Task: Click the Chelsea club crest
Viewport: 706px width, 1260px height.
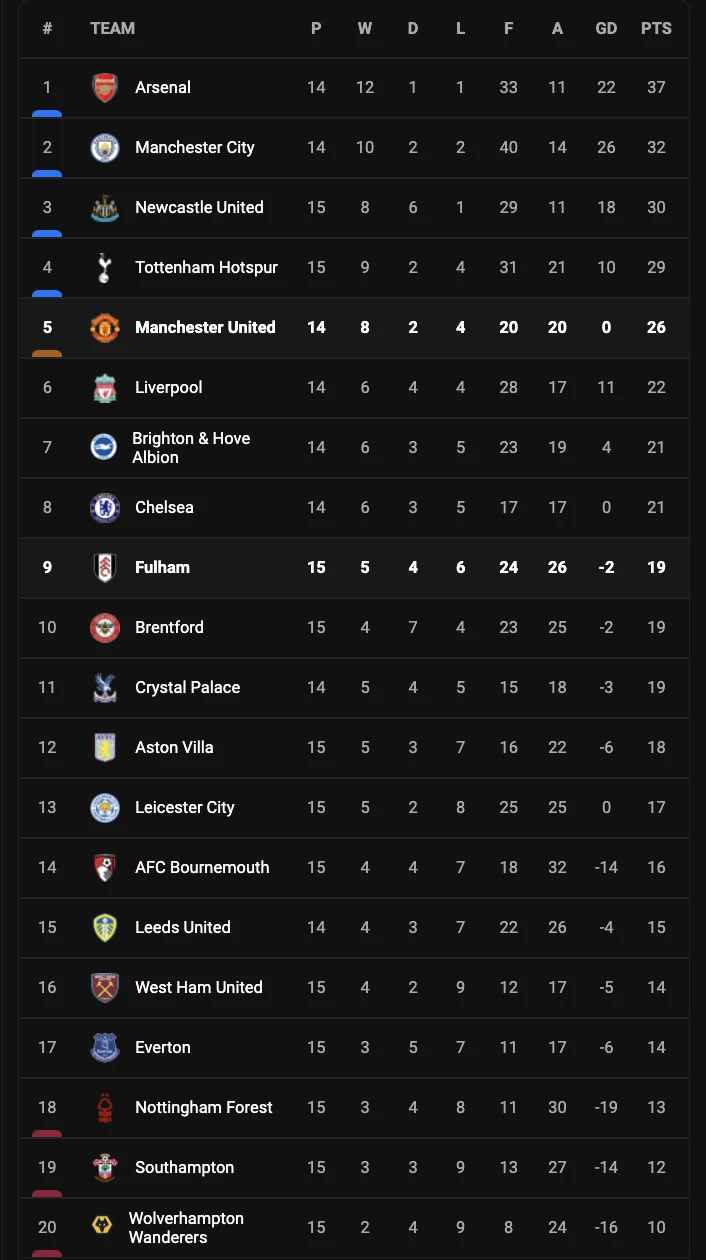Action: pos(105,507)
